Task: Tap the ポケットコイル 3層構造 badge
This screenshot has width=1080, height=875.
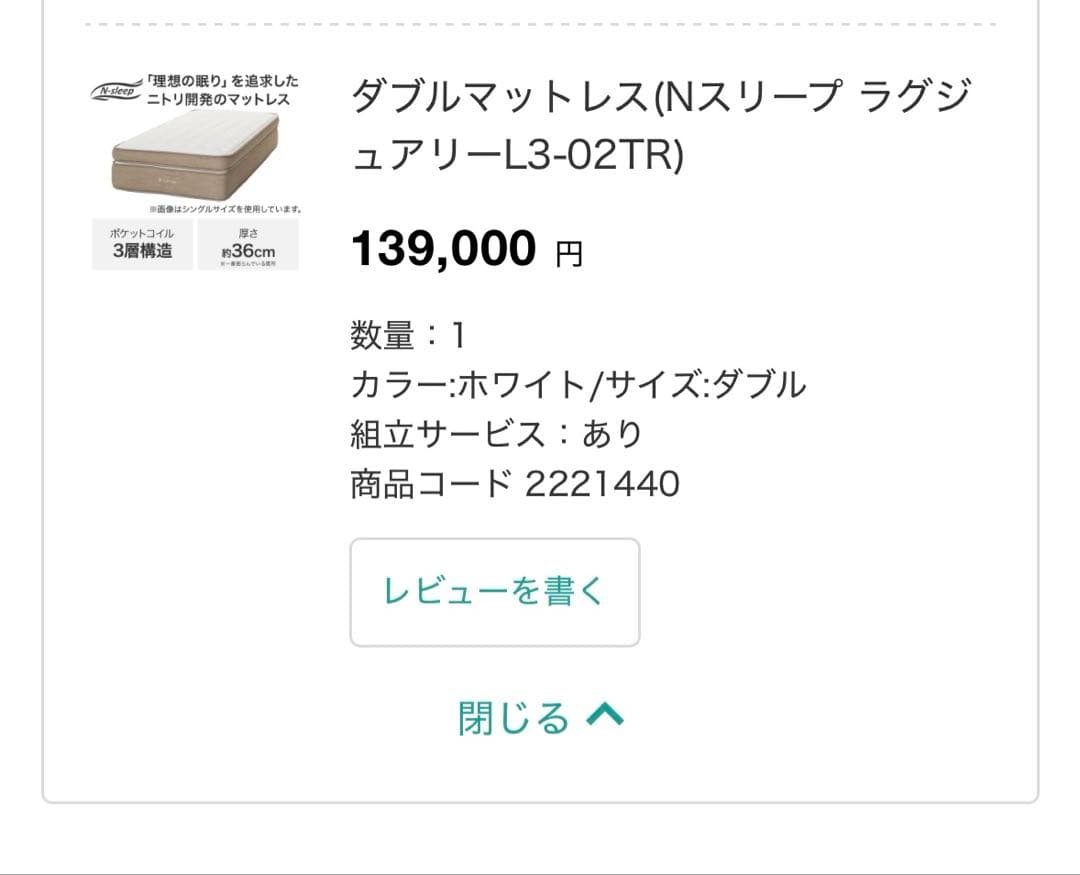Action: click(x=142, y=245)
